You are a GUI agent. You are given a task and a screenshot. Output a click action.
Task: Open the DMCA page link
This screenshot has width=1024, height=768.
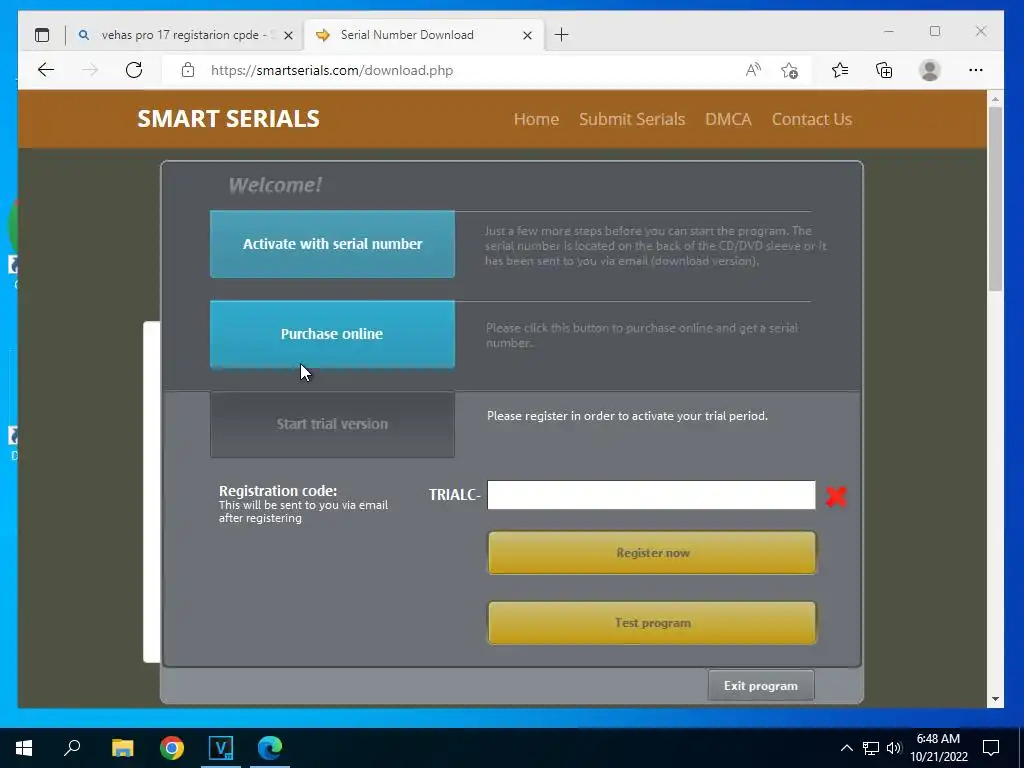point(728,119)
